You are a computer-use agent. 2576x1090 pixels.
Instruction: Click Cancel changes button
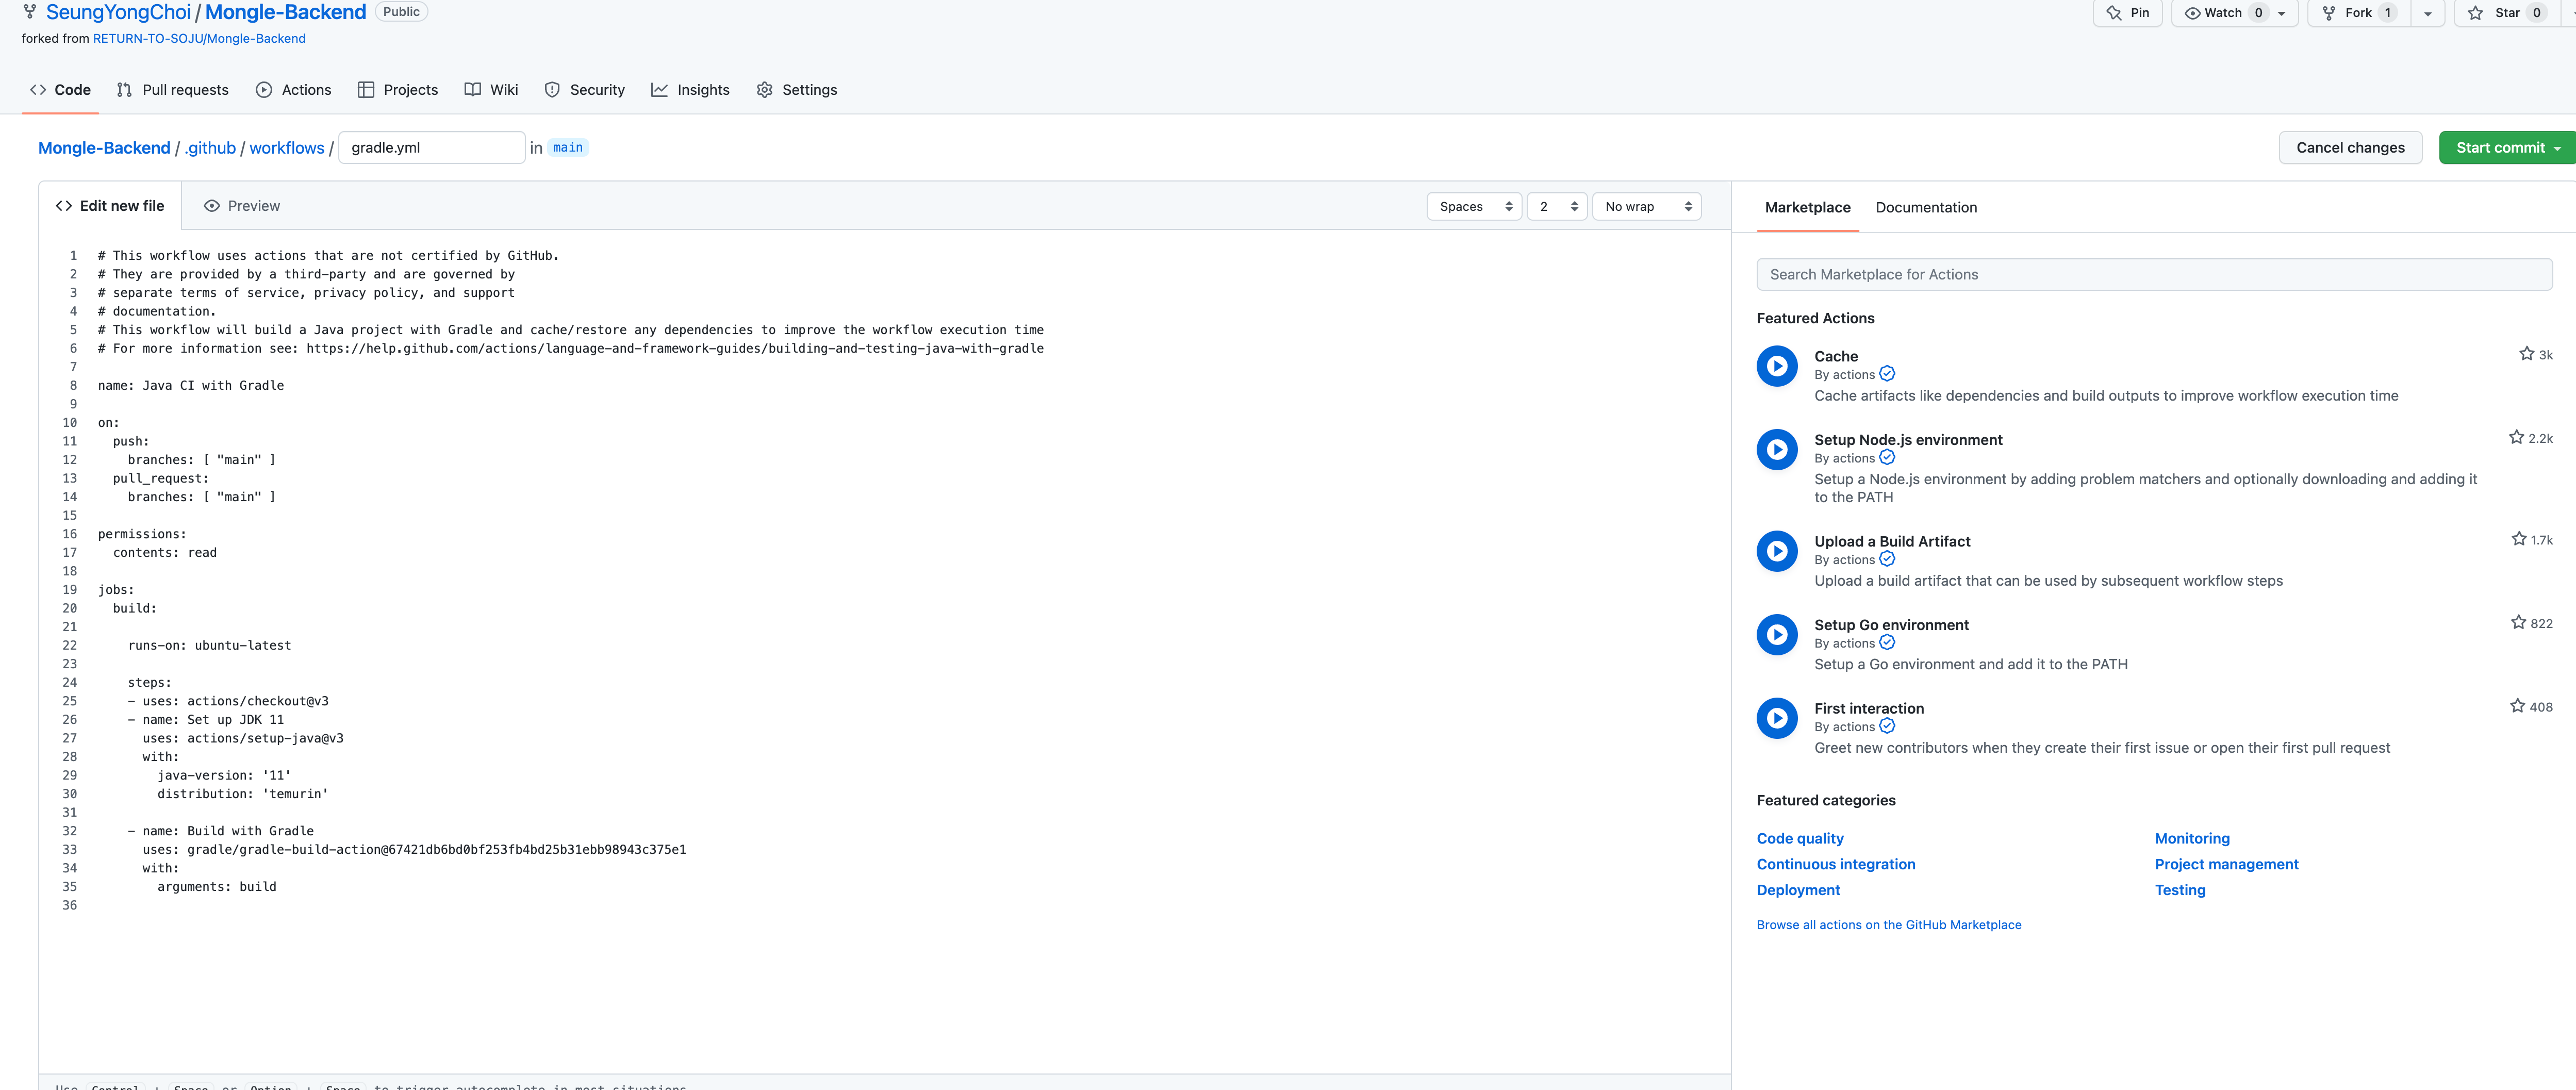click(2349, 148)
